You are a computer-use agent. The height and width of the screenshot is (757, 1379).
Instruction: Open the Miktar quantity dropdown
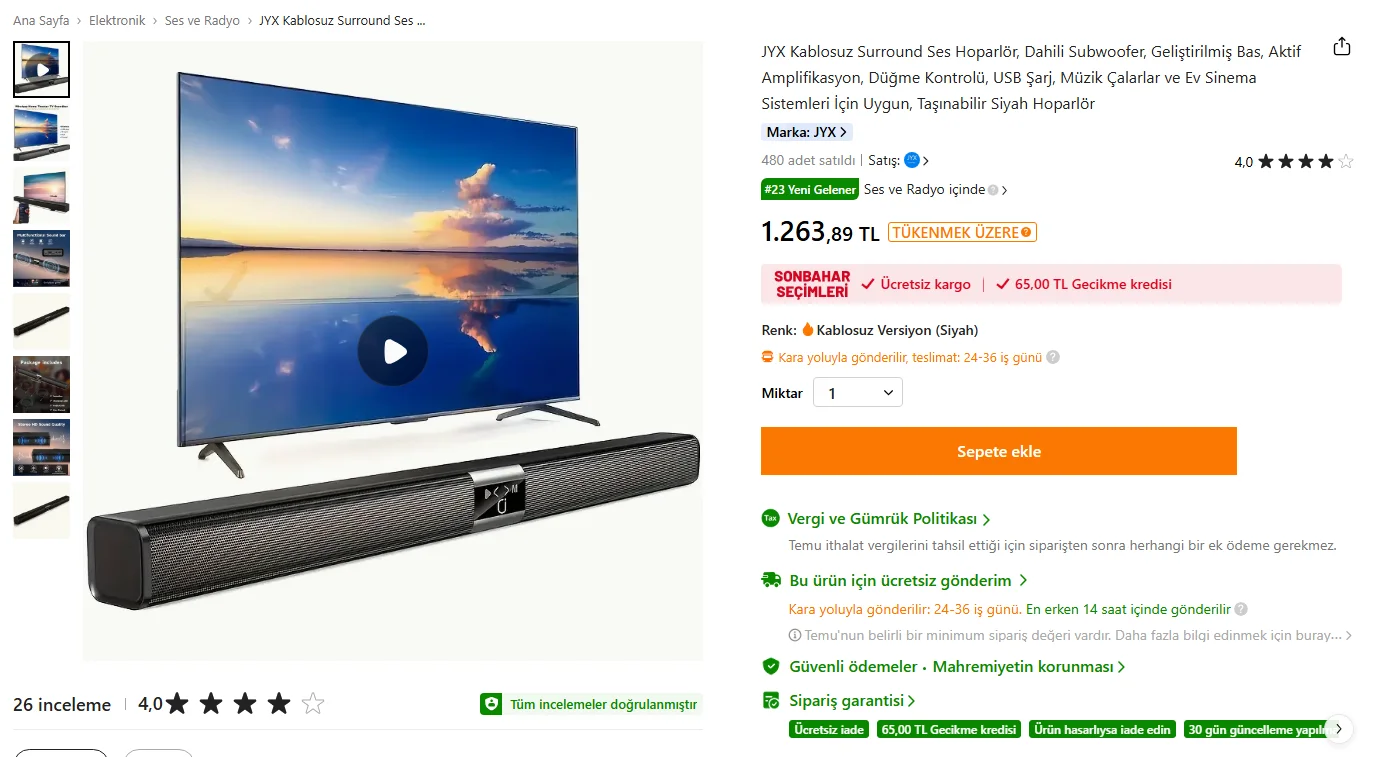click(x=858, y=393)
